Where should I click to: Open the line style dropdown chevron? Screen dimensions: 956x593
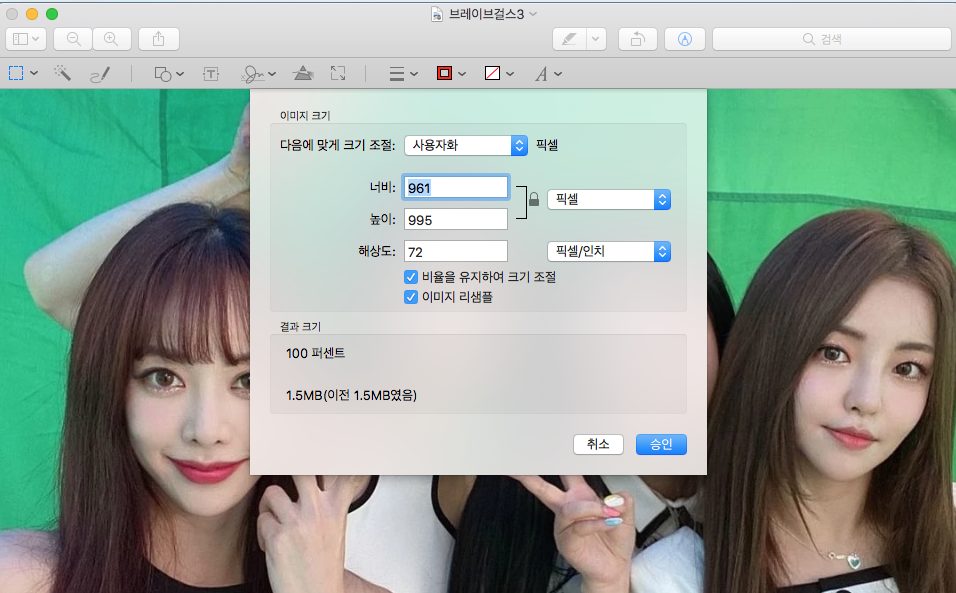click(414, 74)
